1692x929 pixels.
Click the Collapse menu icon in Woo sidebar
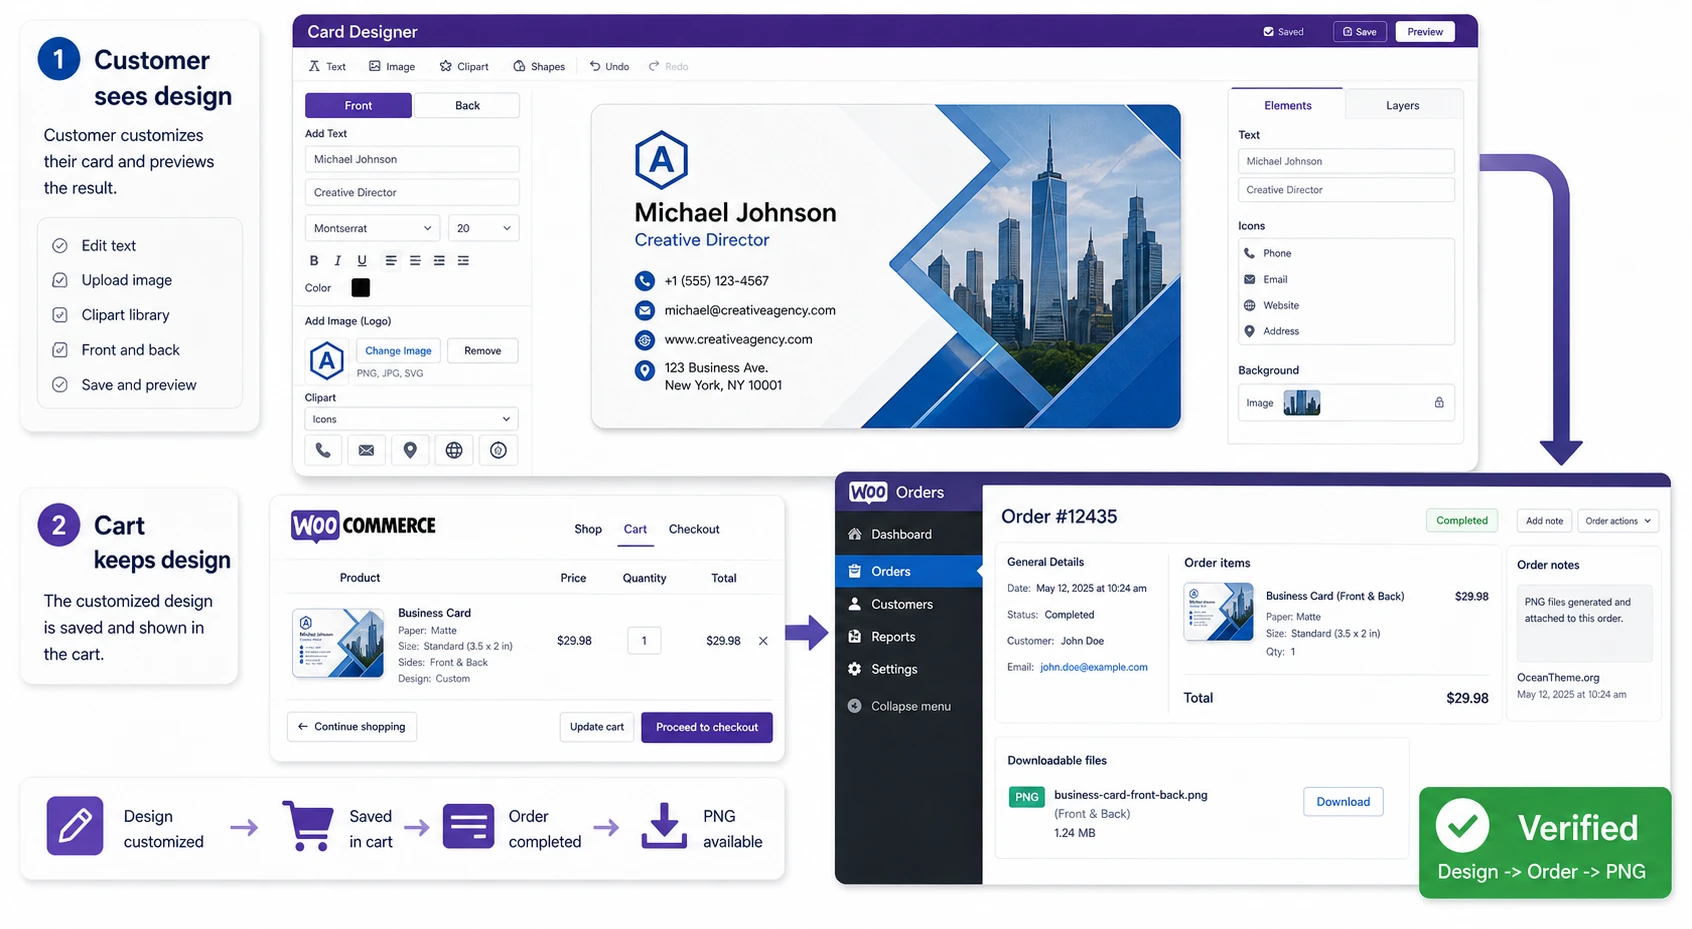[855, 706]
